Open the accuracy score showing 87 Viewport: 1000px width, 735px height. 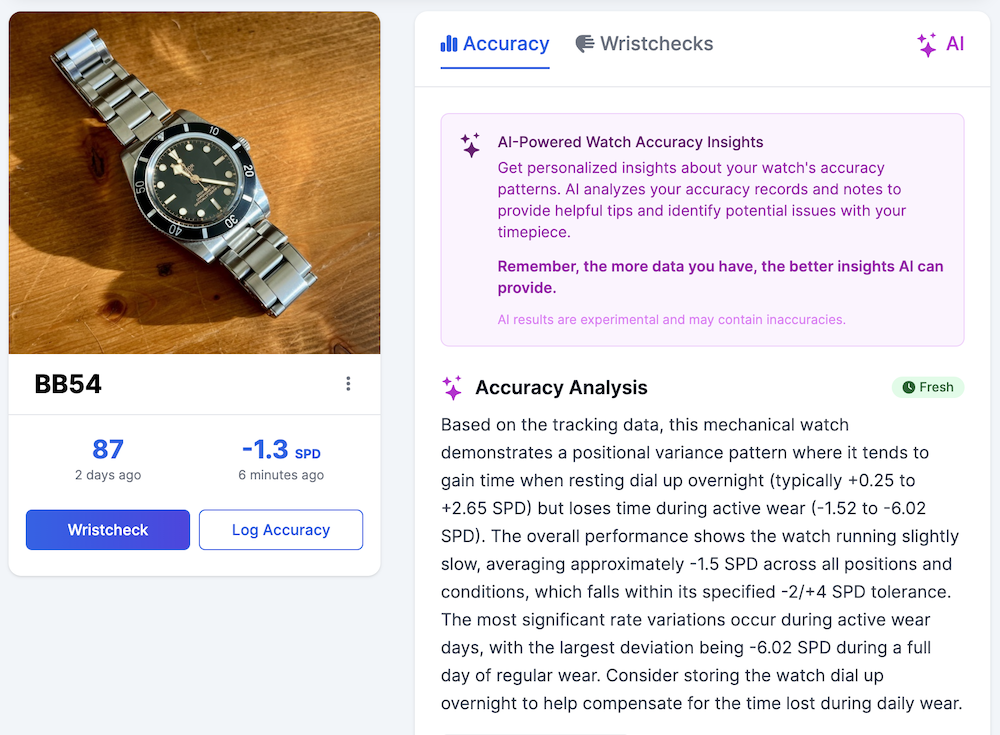pos(107,450)
